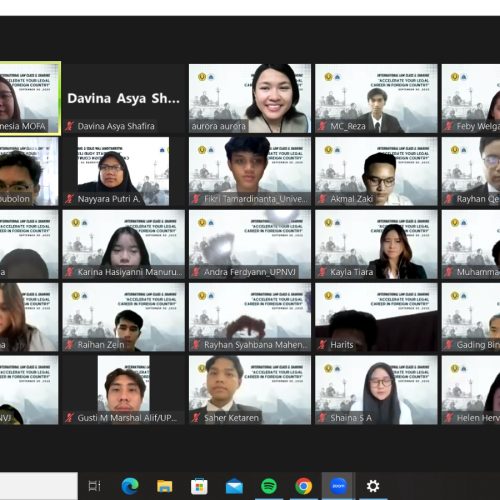Image resolution: width=500 pixels, height=500 pixels.
Task: Open Spotify from the taskbar
Action: click(x=269, y=486)
